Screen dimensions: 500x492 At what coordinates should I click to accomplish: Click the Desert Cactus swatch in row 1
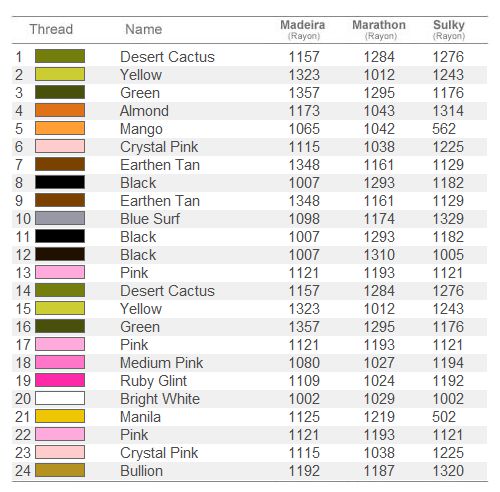(60, 56)
